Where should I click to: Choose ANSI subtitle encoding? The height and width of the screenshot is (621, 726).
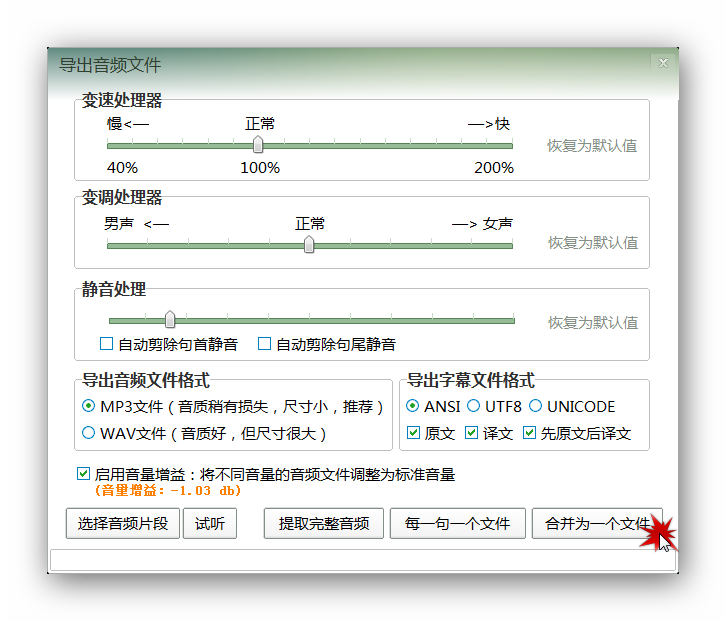(413, 406)
